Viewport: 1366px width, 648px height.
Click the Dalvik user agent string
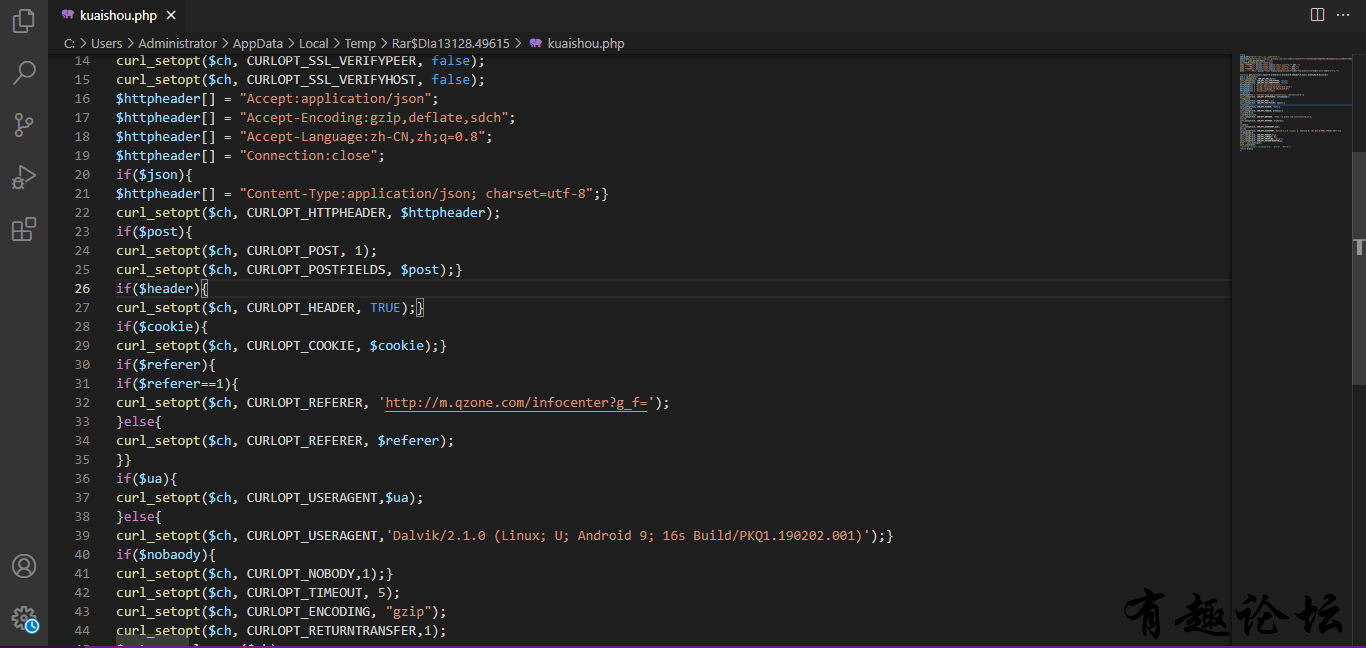coord(628,536)
